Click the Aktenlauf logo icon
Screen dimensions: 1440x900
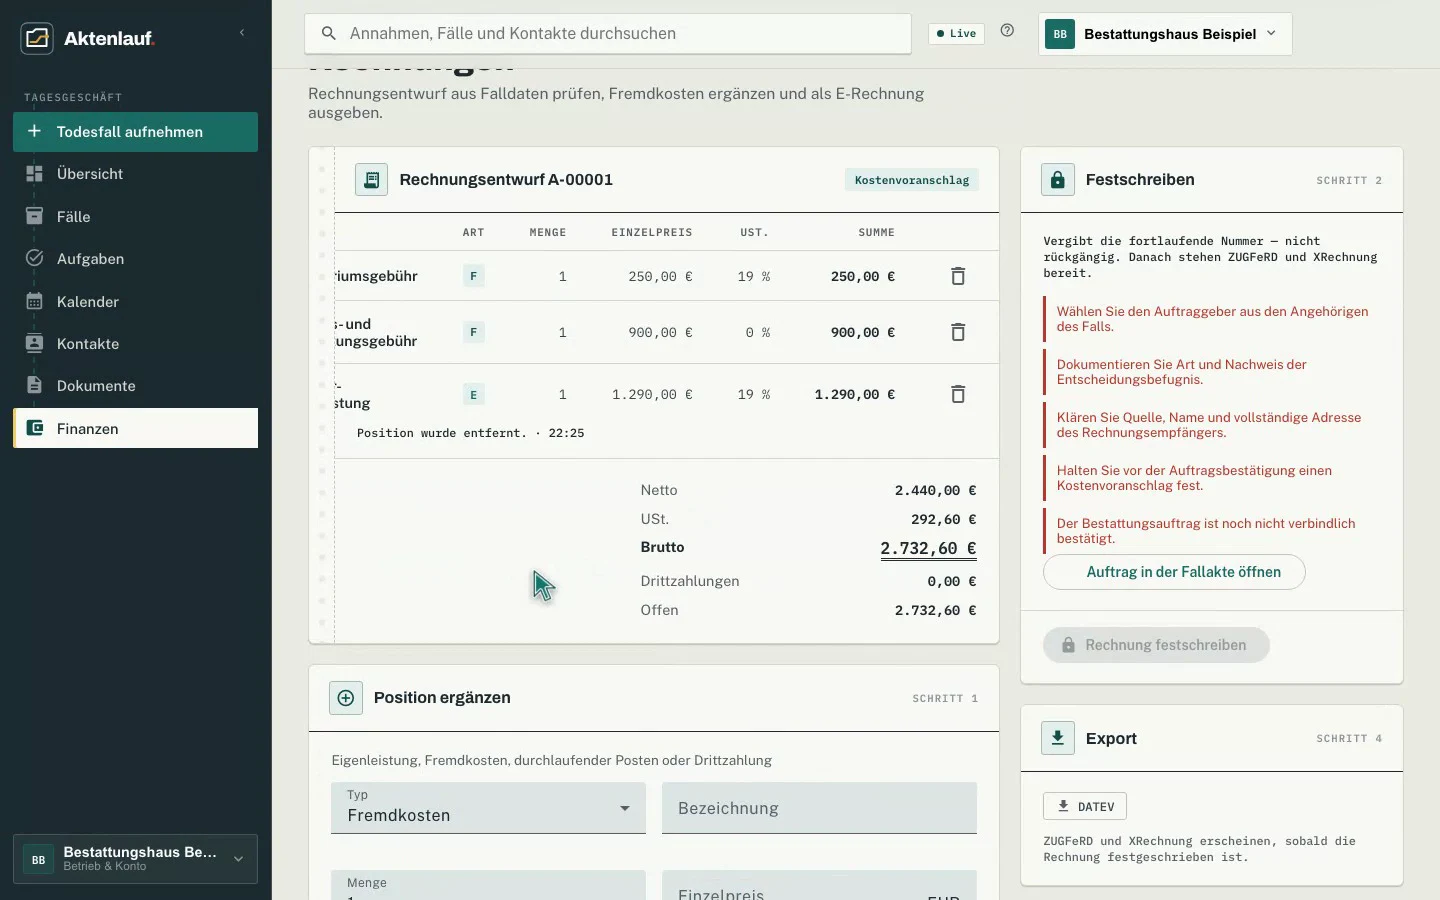(37, 38)
